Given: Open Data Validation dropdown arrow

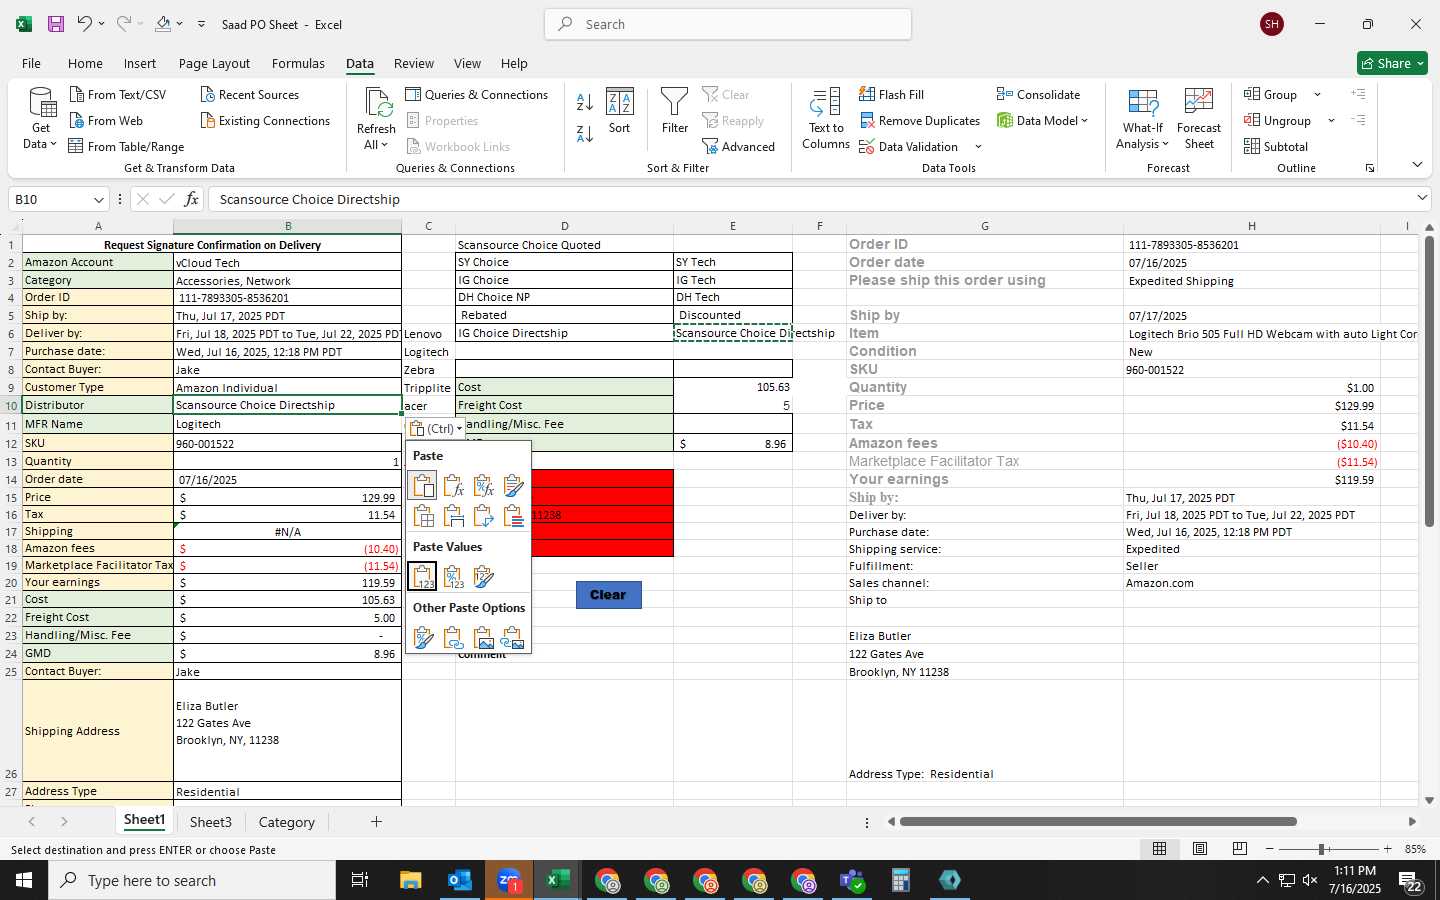Looking at the screenshot, I should [x=978, y=147].
